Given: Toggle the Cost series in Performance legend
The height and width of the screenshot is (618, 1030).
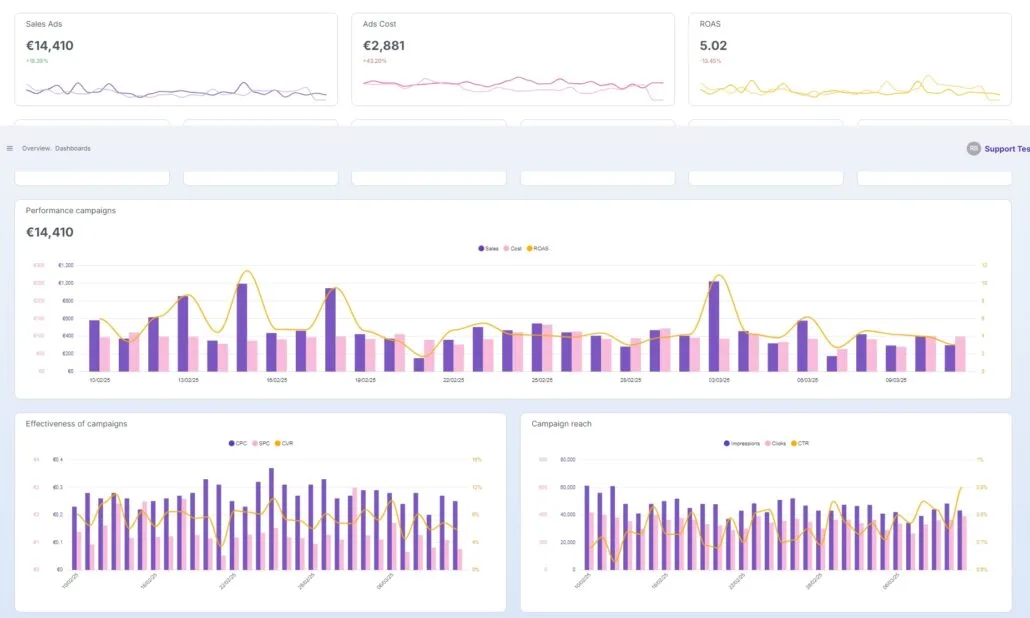Looking at the screenshot, I should pyautogui.click(x=512, y=249).
